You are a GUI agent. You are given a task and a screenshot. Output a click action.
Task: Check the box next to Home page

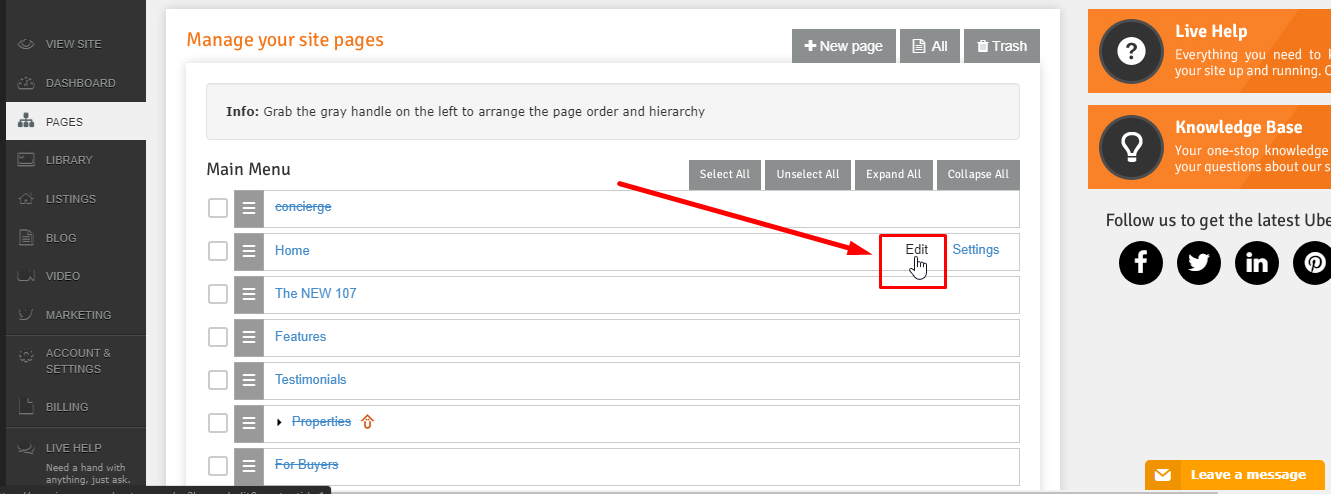tap(218, 251)
